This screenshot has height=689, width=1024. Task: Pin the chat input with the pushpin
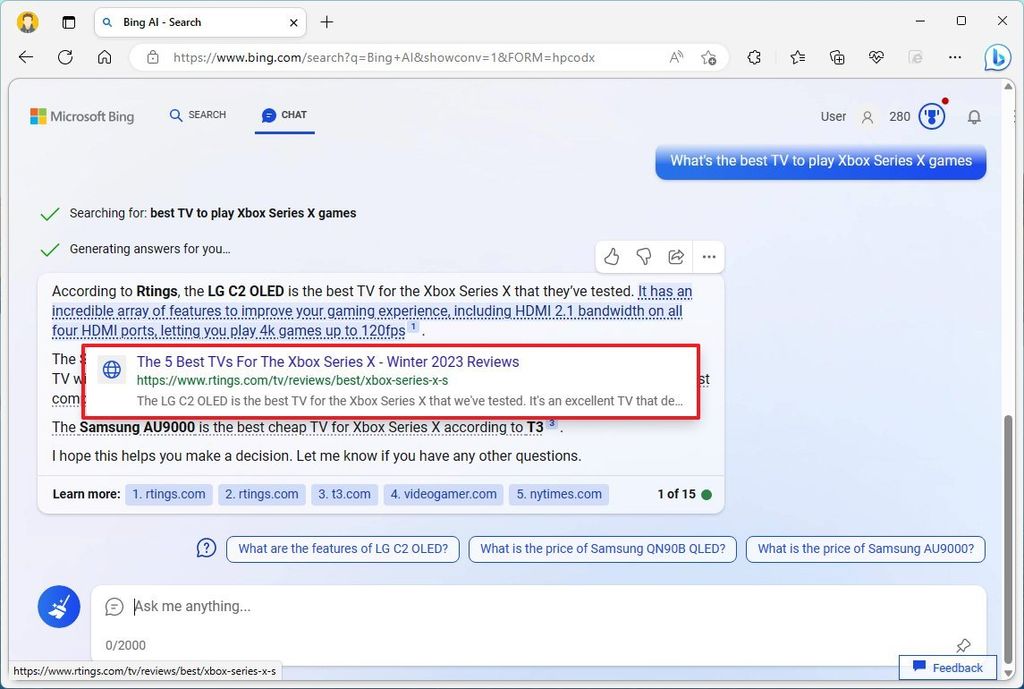[x=963, y=646]
